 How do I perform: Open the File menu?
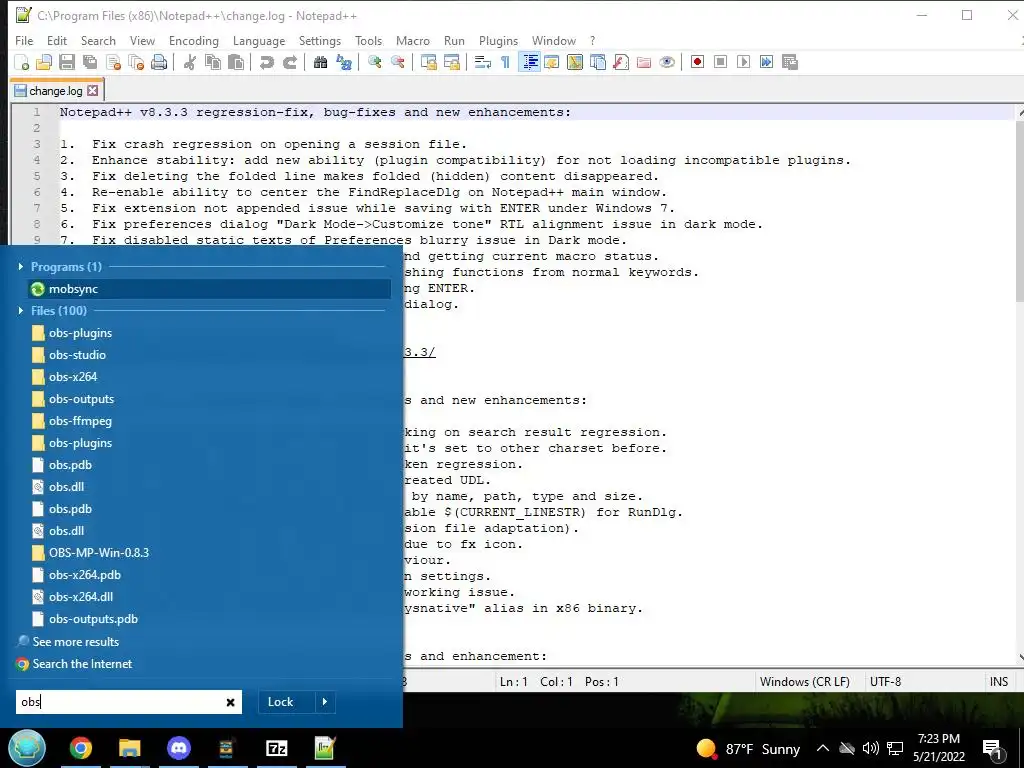[24, 40]
